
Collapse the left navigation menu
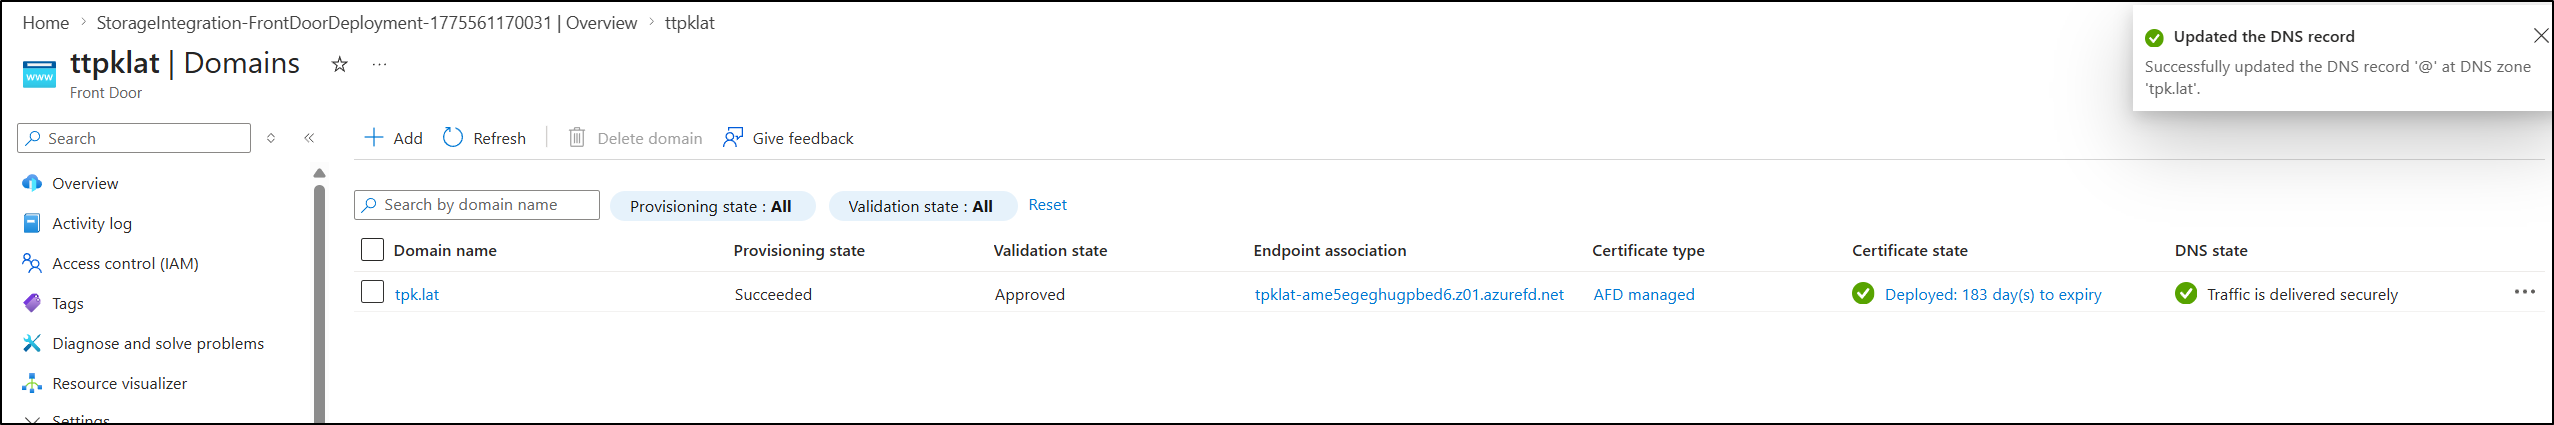[x=309, y=138]
